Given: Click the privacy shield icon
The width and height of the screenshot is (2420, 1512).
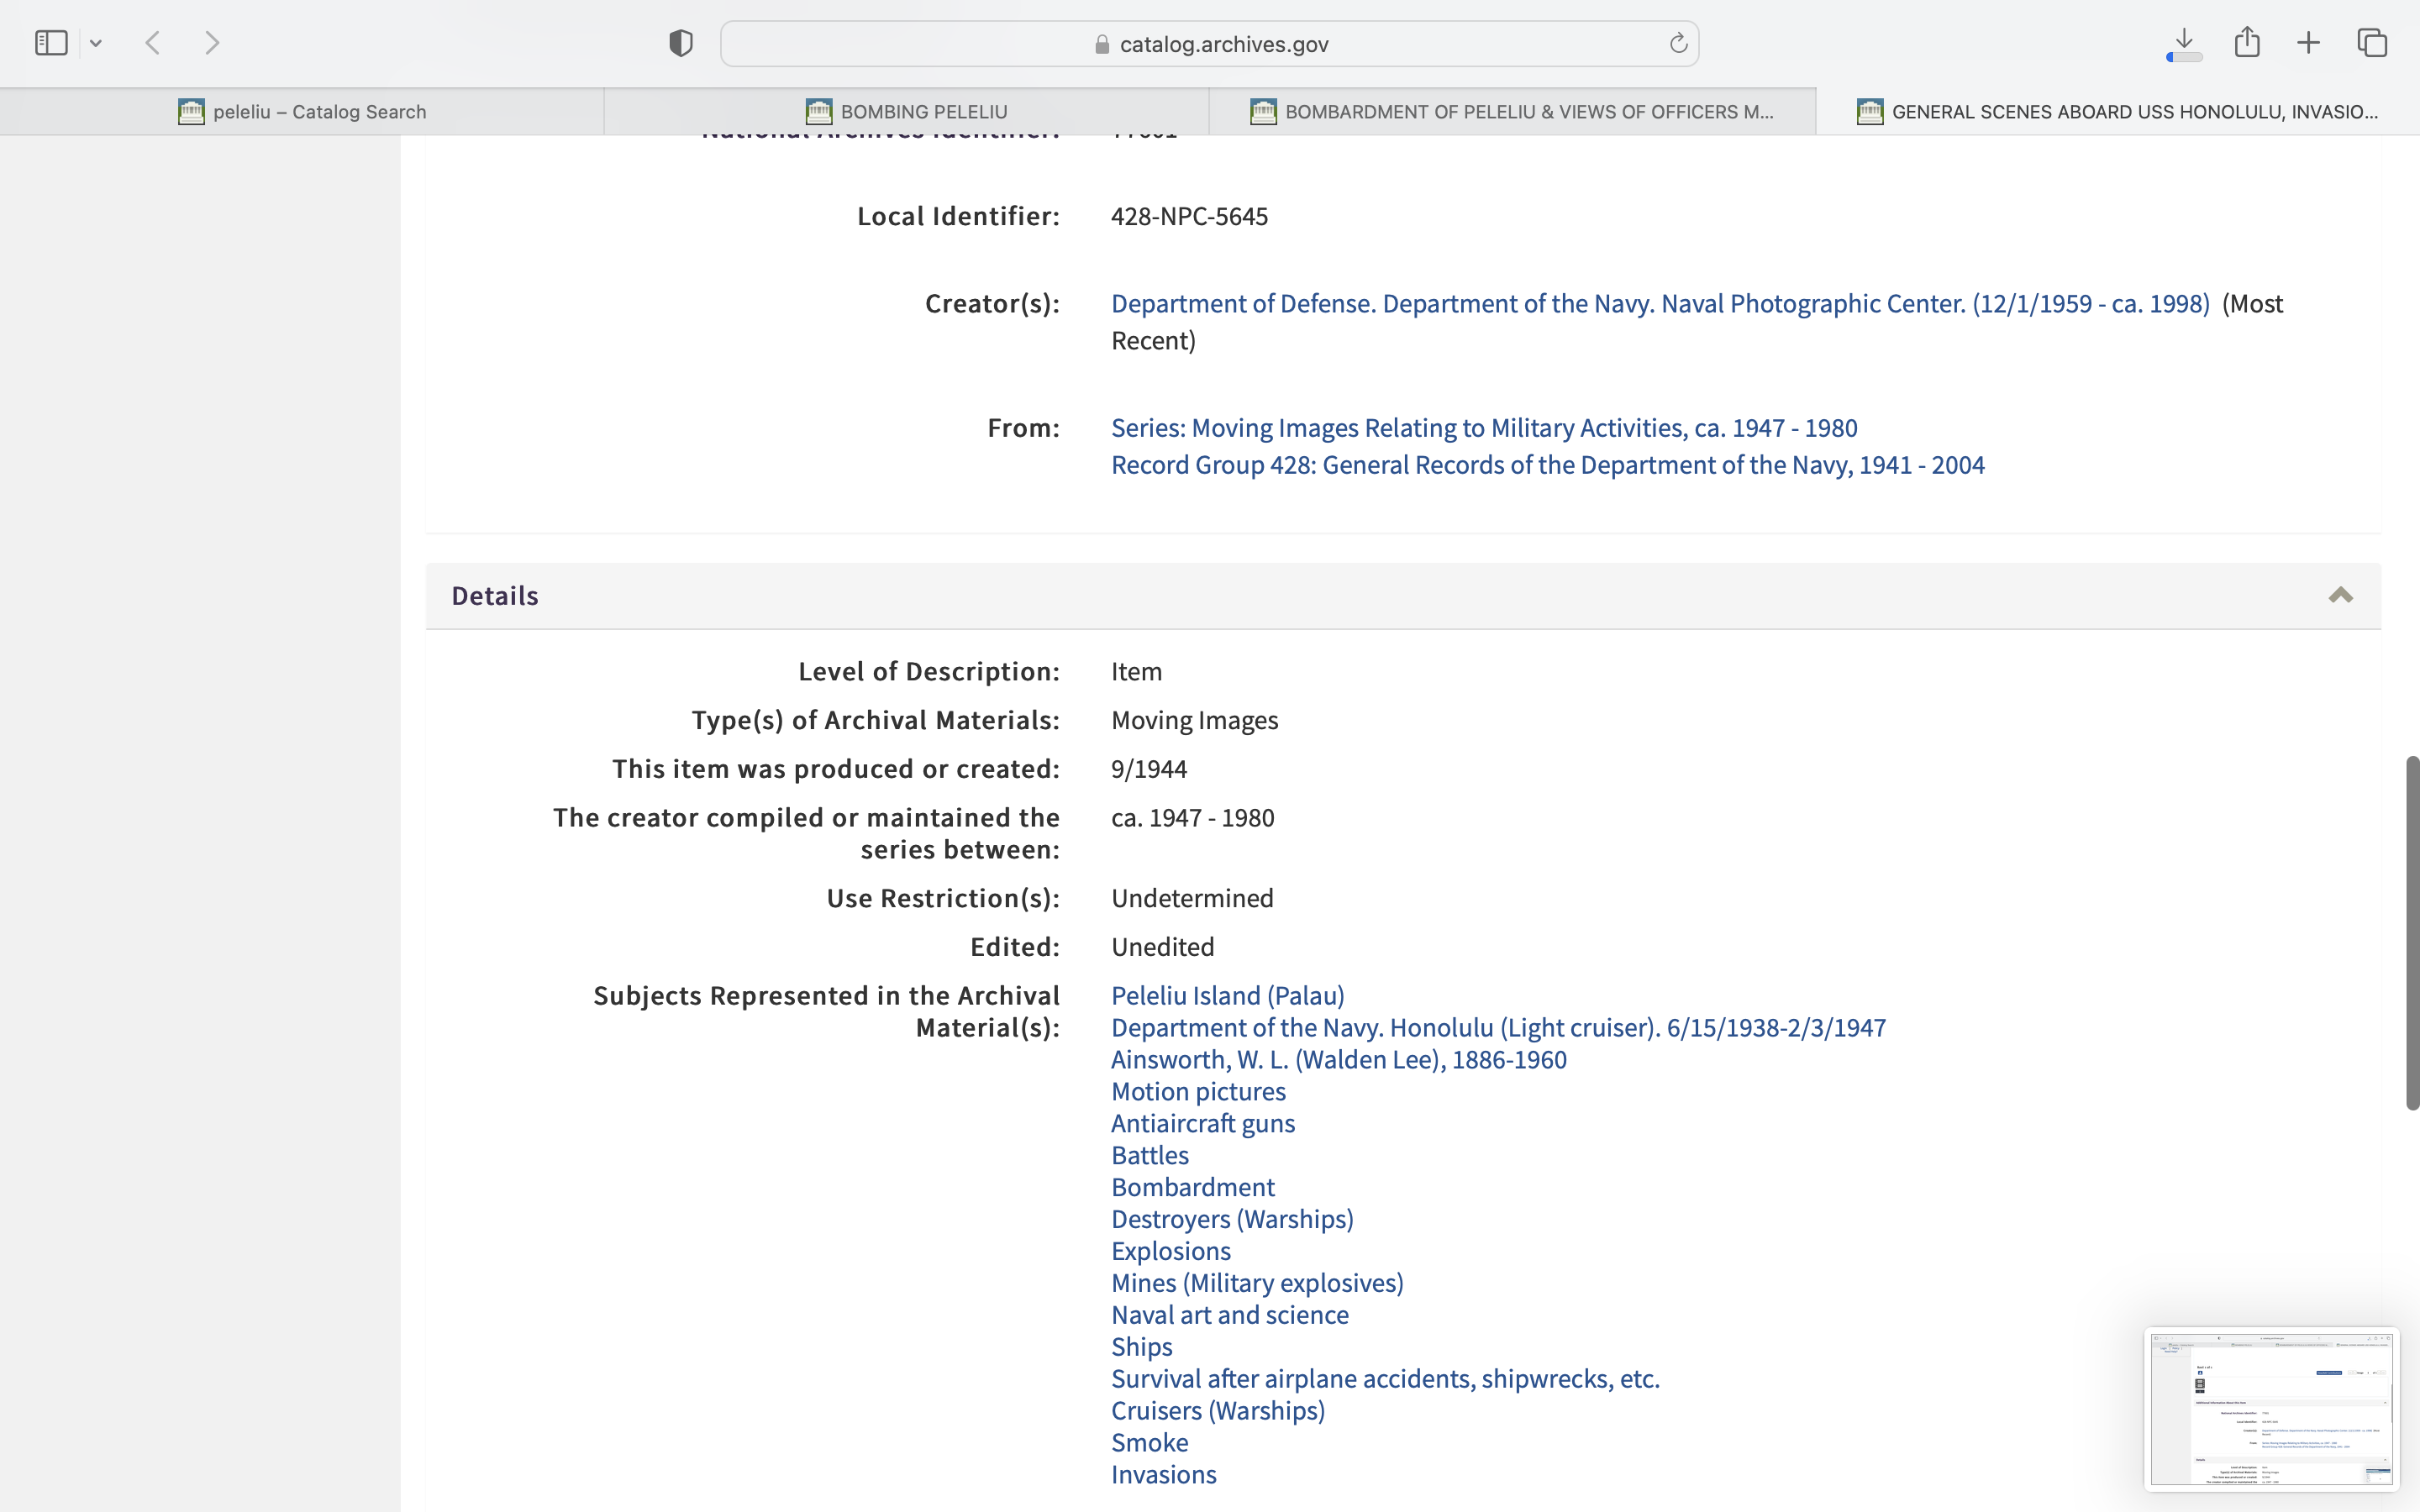Looking at the screenshot, I should point(681,43).
